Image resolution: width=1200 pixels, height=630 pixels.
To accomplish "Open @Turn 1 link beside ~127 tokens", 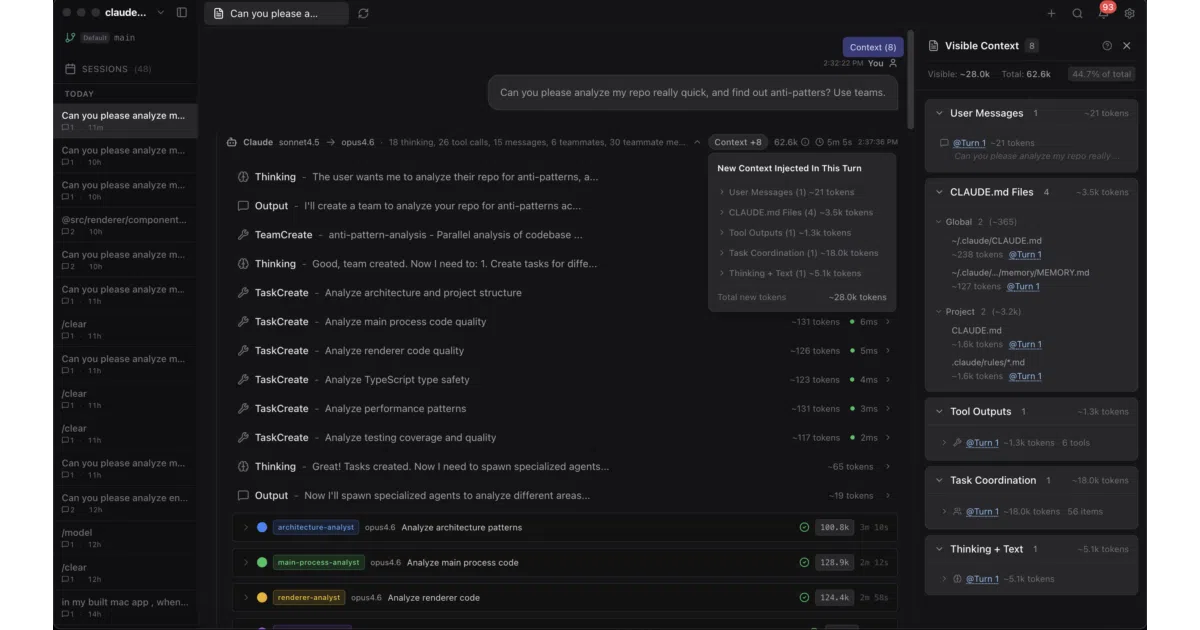I will point(1023,286).
